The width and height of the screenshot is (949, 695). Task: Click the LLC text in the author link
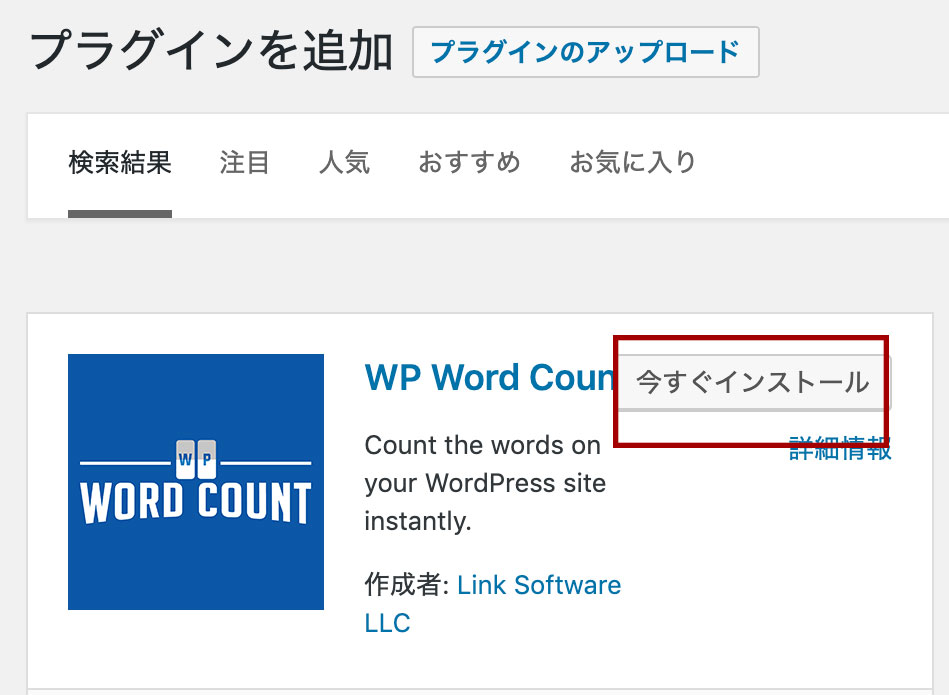coord(388,623)
